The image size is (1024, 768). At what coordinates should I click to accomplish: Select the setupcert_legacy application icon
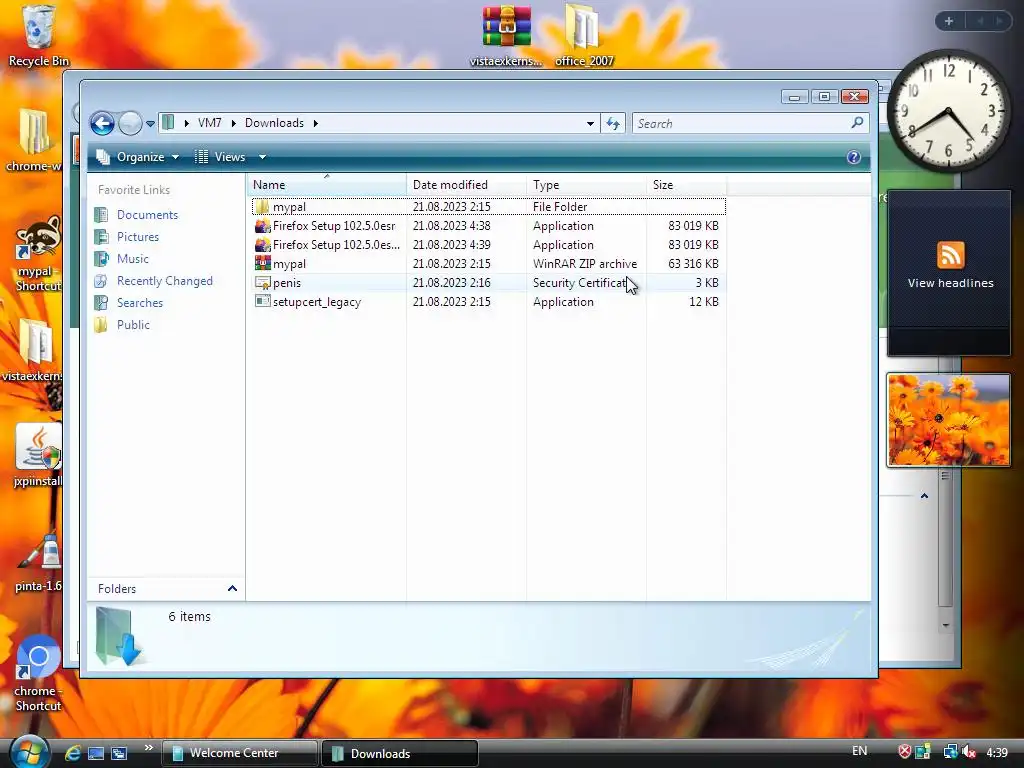click(262, 302)
